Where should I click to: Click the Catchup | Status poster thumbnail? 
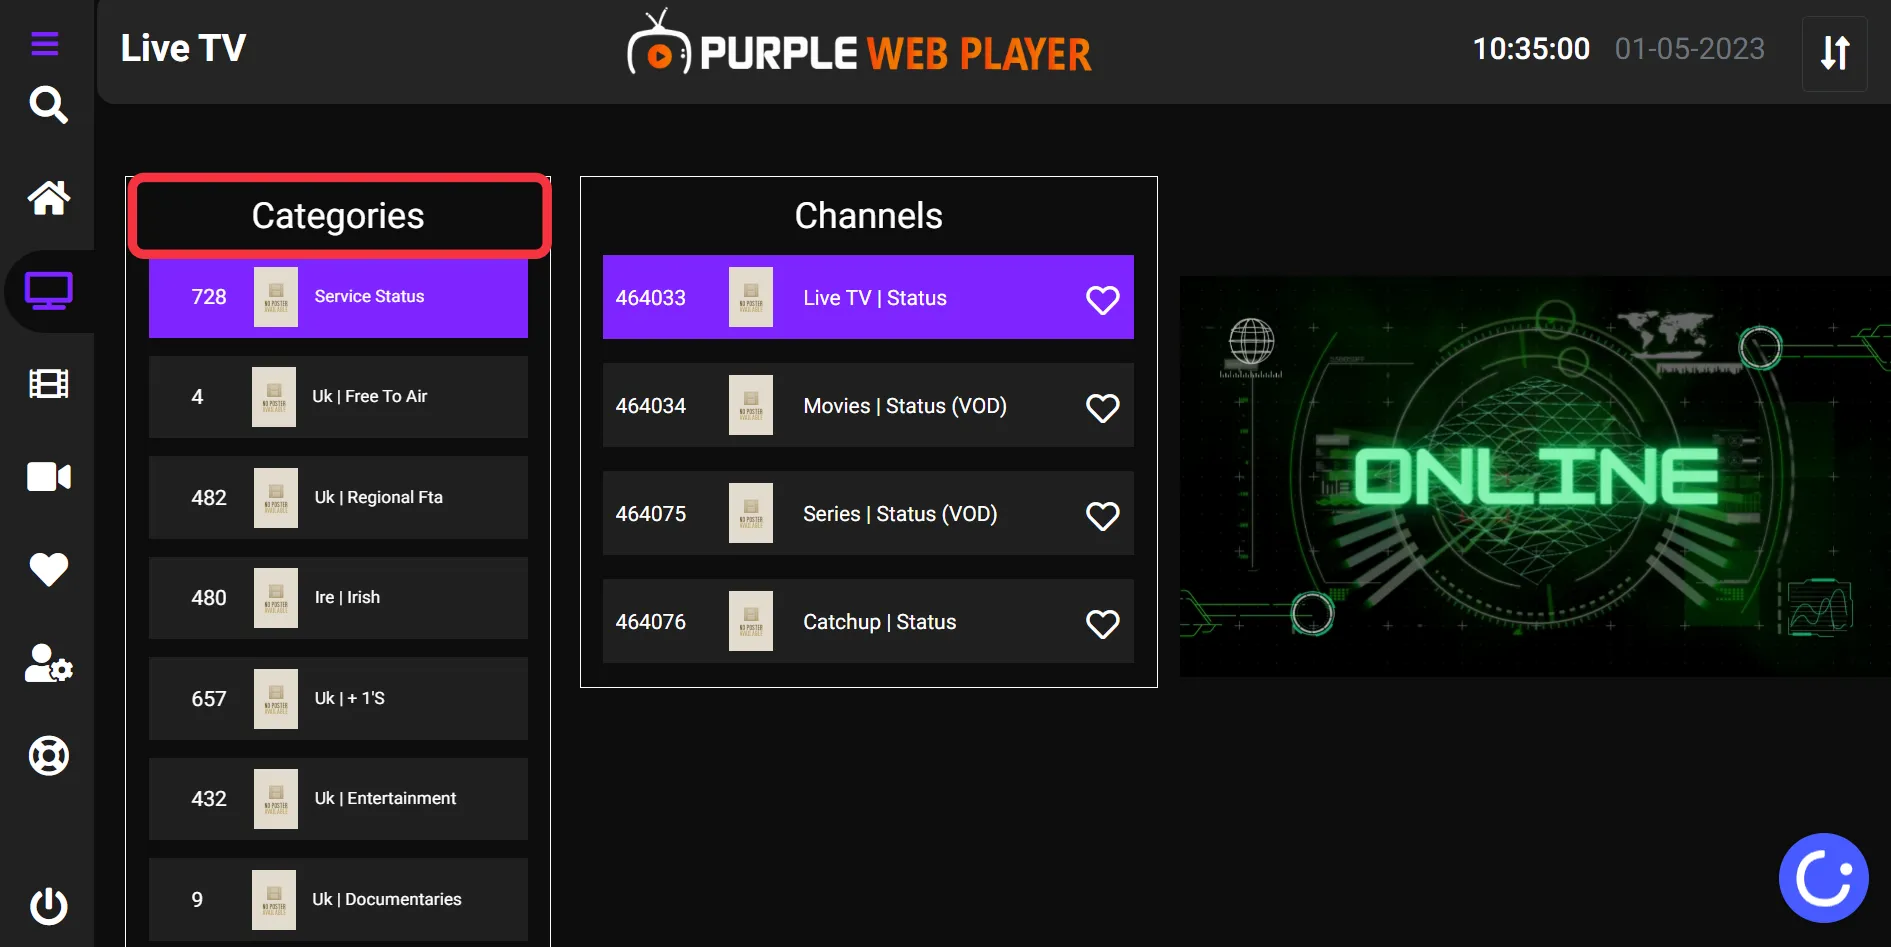pos(751,621)
